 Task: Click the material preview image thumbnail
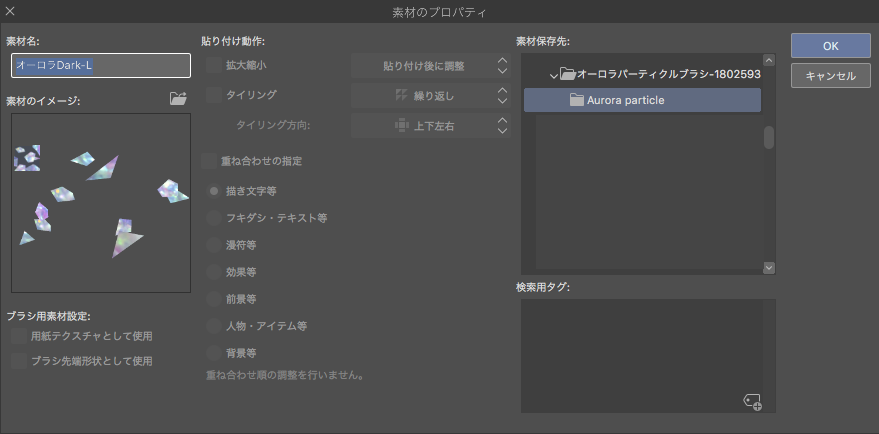click(x=101, y=203)
